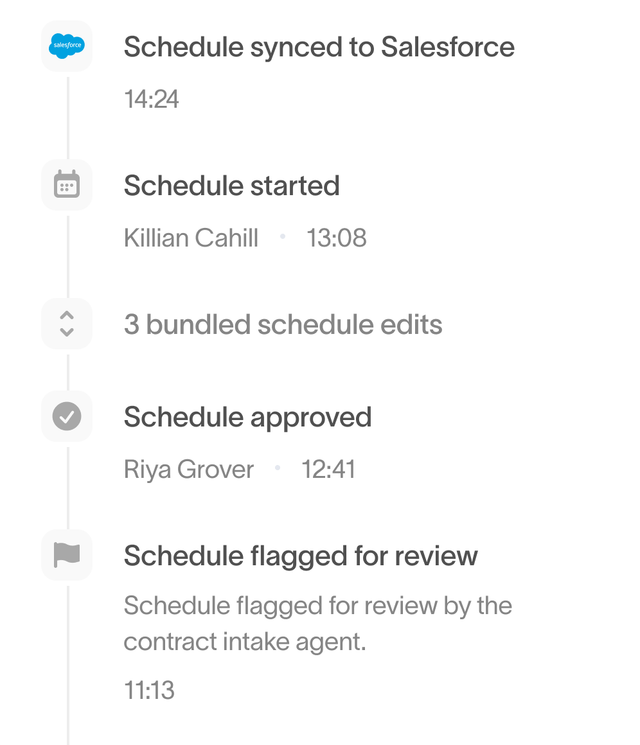Expand 3 bundled schedule edits
Viewport: 640px width, 745px height.
tap(282, 325)
